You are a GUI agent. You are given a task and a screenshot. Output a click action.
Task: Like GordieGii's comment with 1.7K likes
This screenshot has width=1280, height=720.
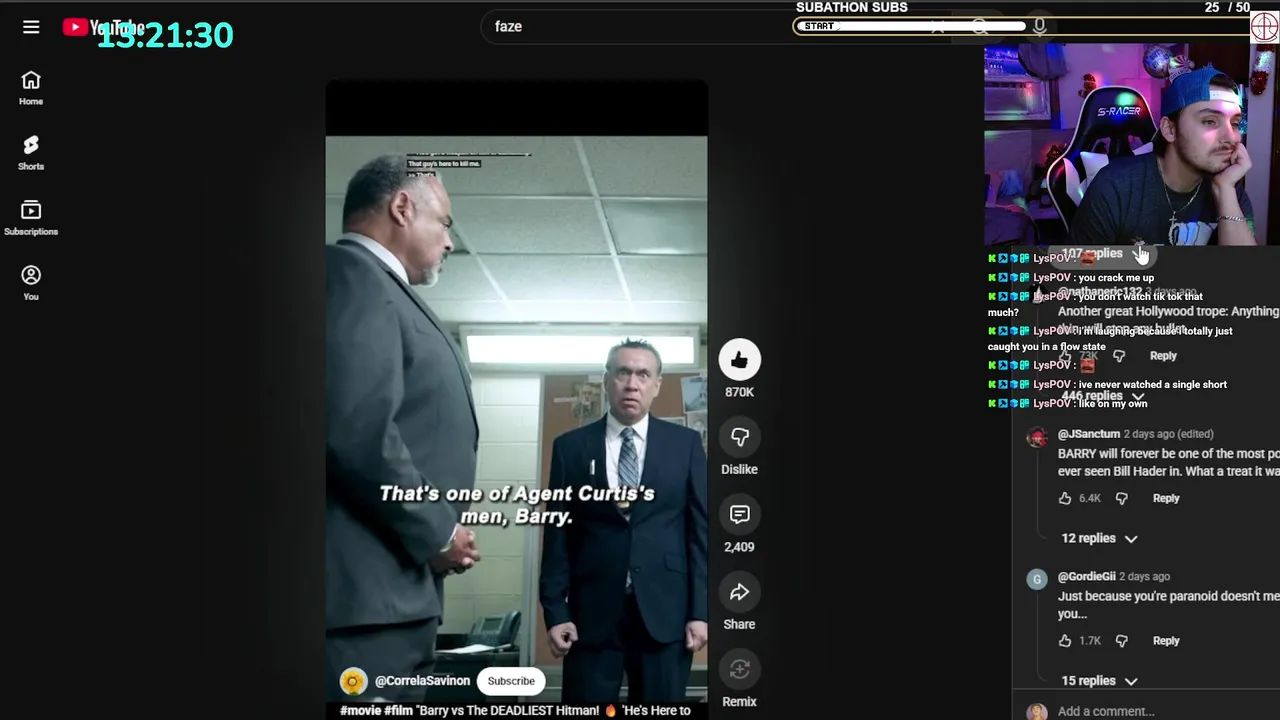(1065, 641)
